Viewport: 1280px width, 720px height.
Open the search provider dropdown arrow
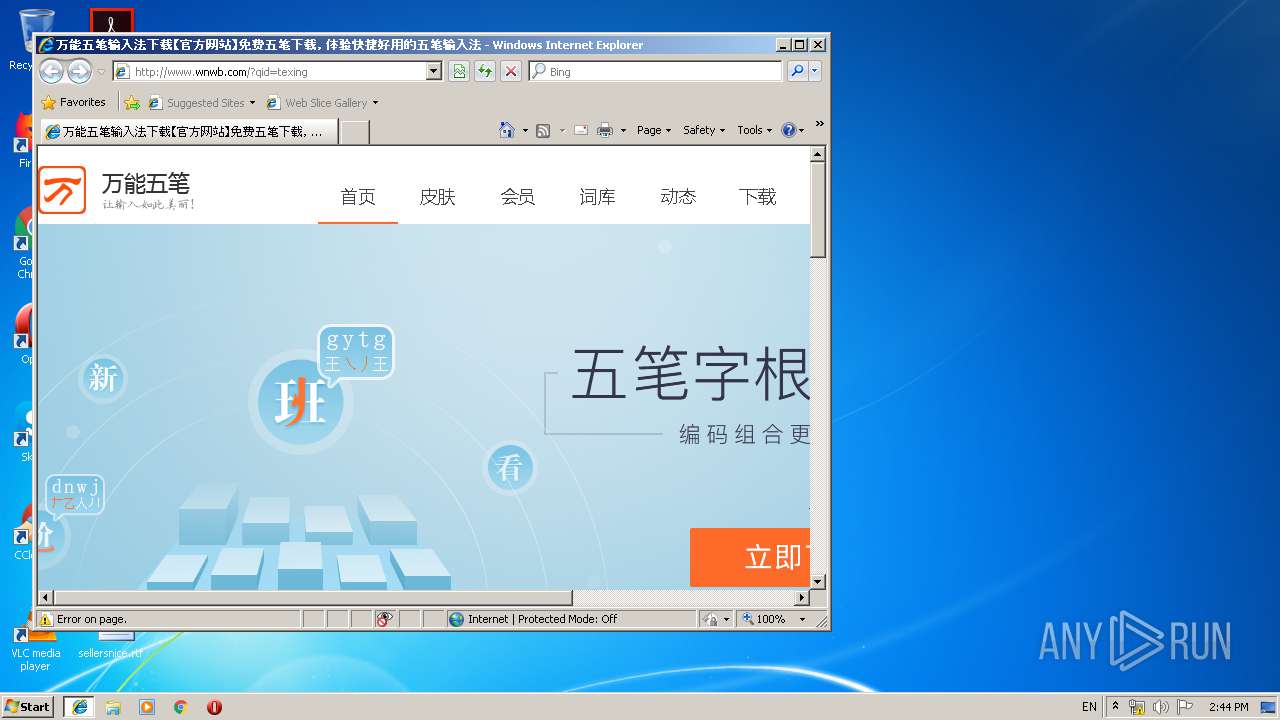click(x=815, y=71)
